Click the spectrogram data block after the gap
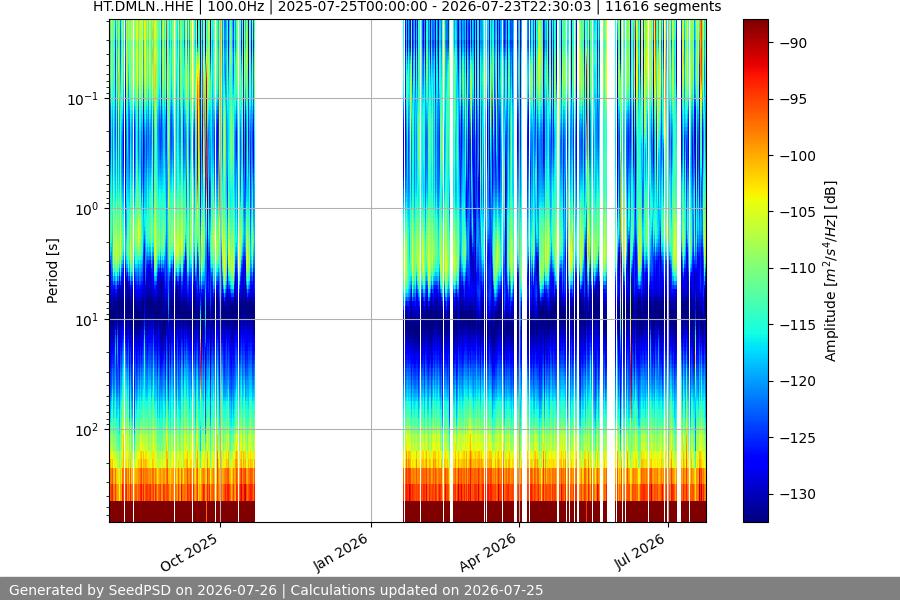 click(555, 271)
